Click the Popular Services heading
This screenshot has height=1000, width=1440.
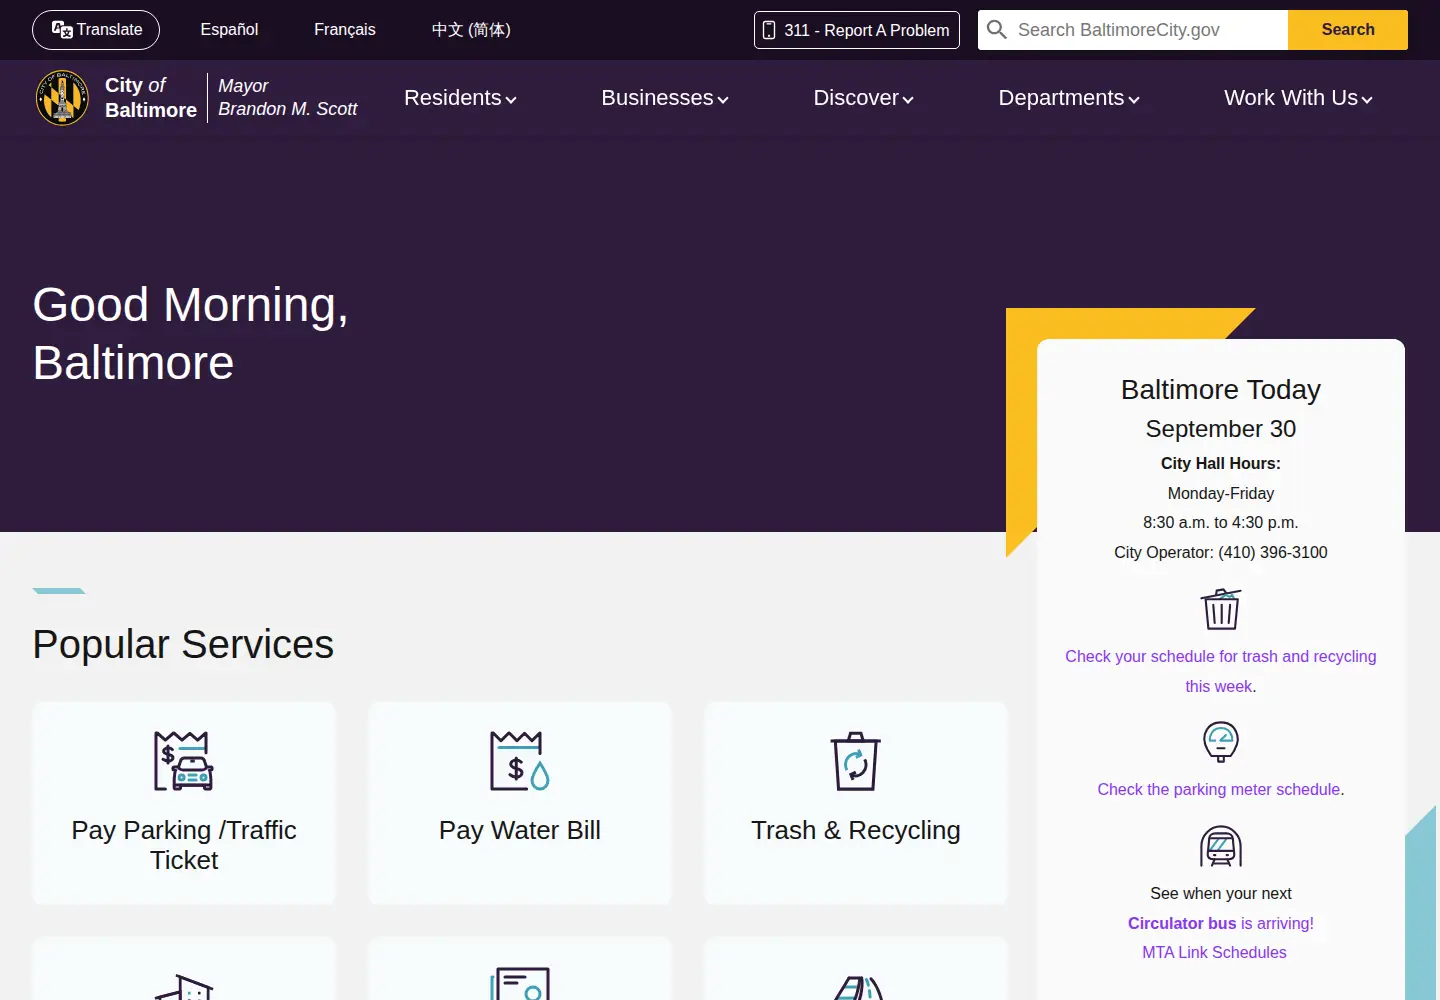(183, 644)
